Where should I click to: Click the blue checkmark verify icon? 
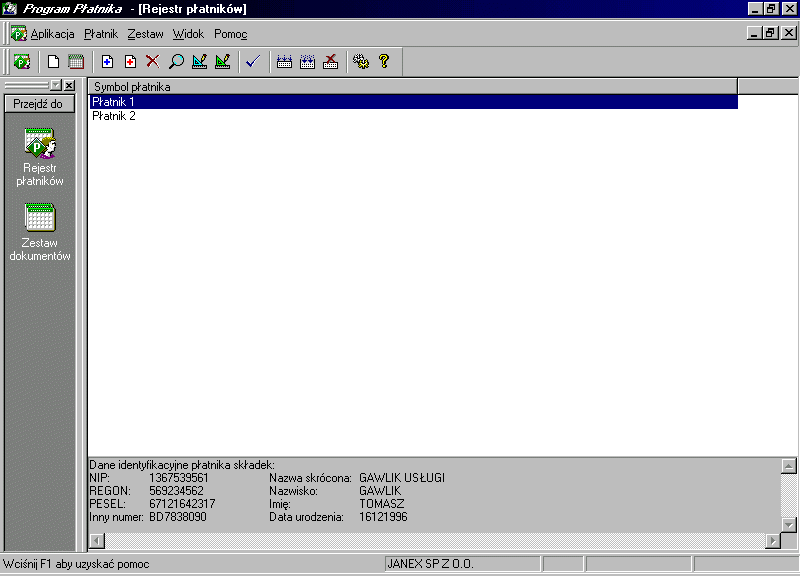point(253,62)
